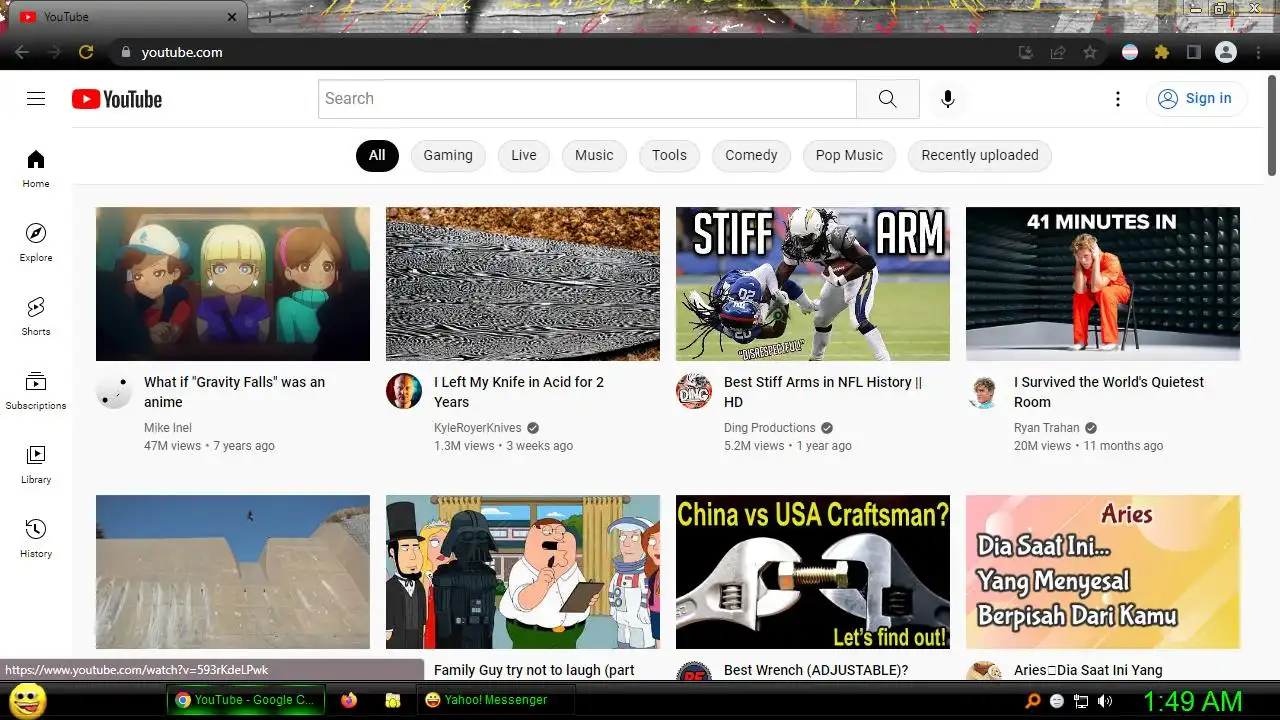1280x720 pixels.
Task: Open the knife in acid video thumbnail
Action: pyautogui.click(x=523, y=284)
